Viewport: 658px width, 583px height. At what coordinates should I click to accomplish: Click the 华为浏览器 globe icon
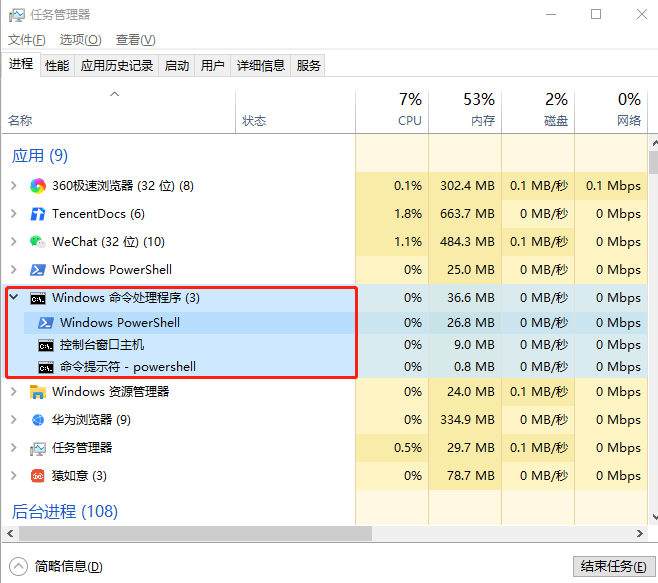point(38,419)
